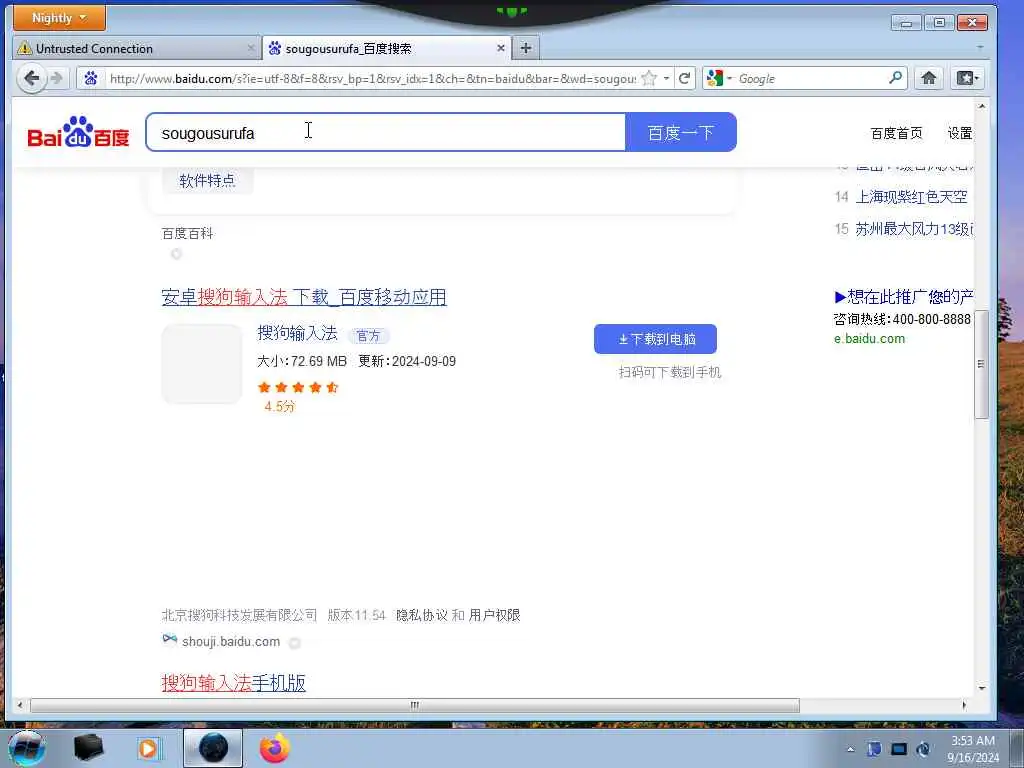Click the shouji.baidu.com source link
The width and height of the screenshot is (1024, 768).
pyautogui.click(x=231, y=642)
